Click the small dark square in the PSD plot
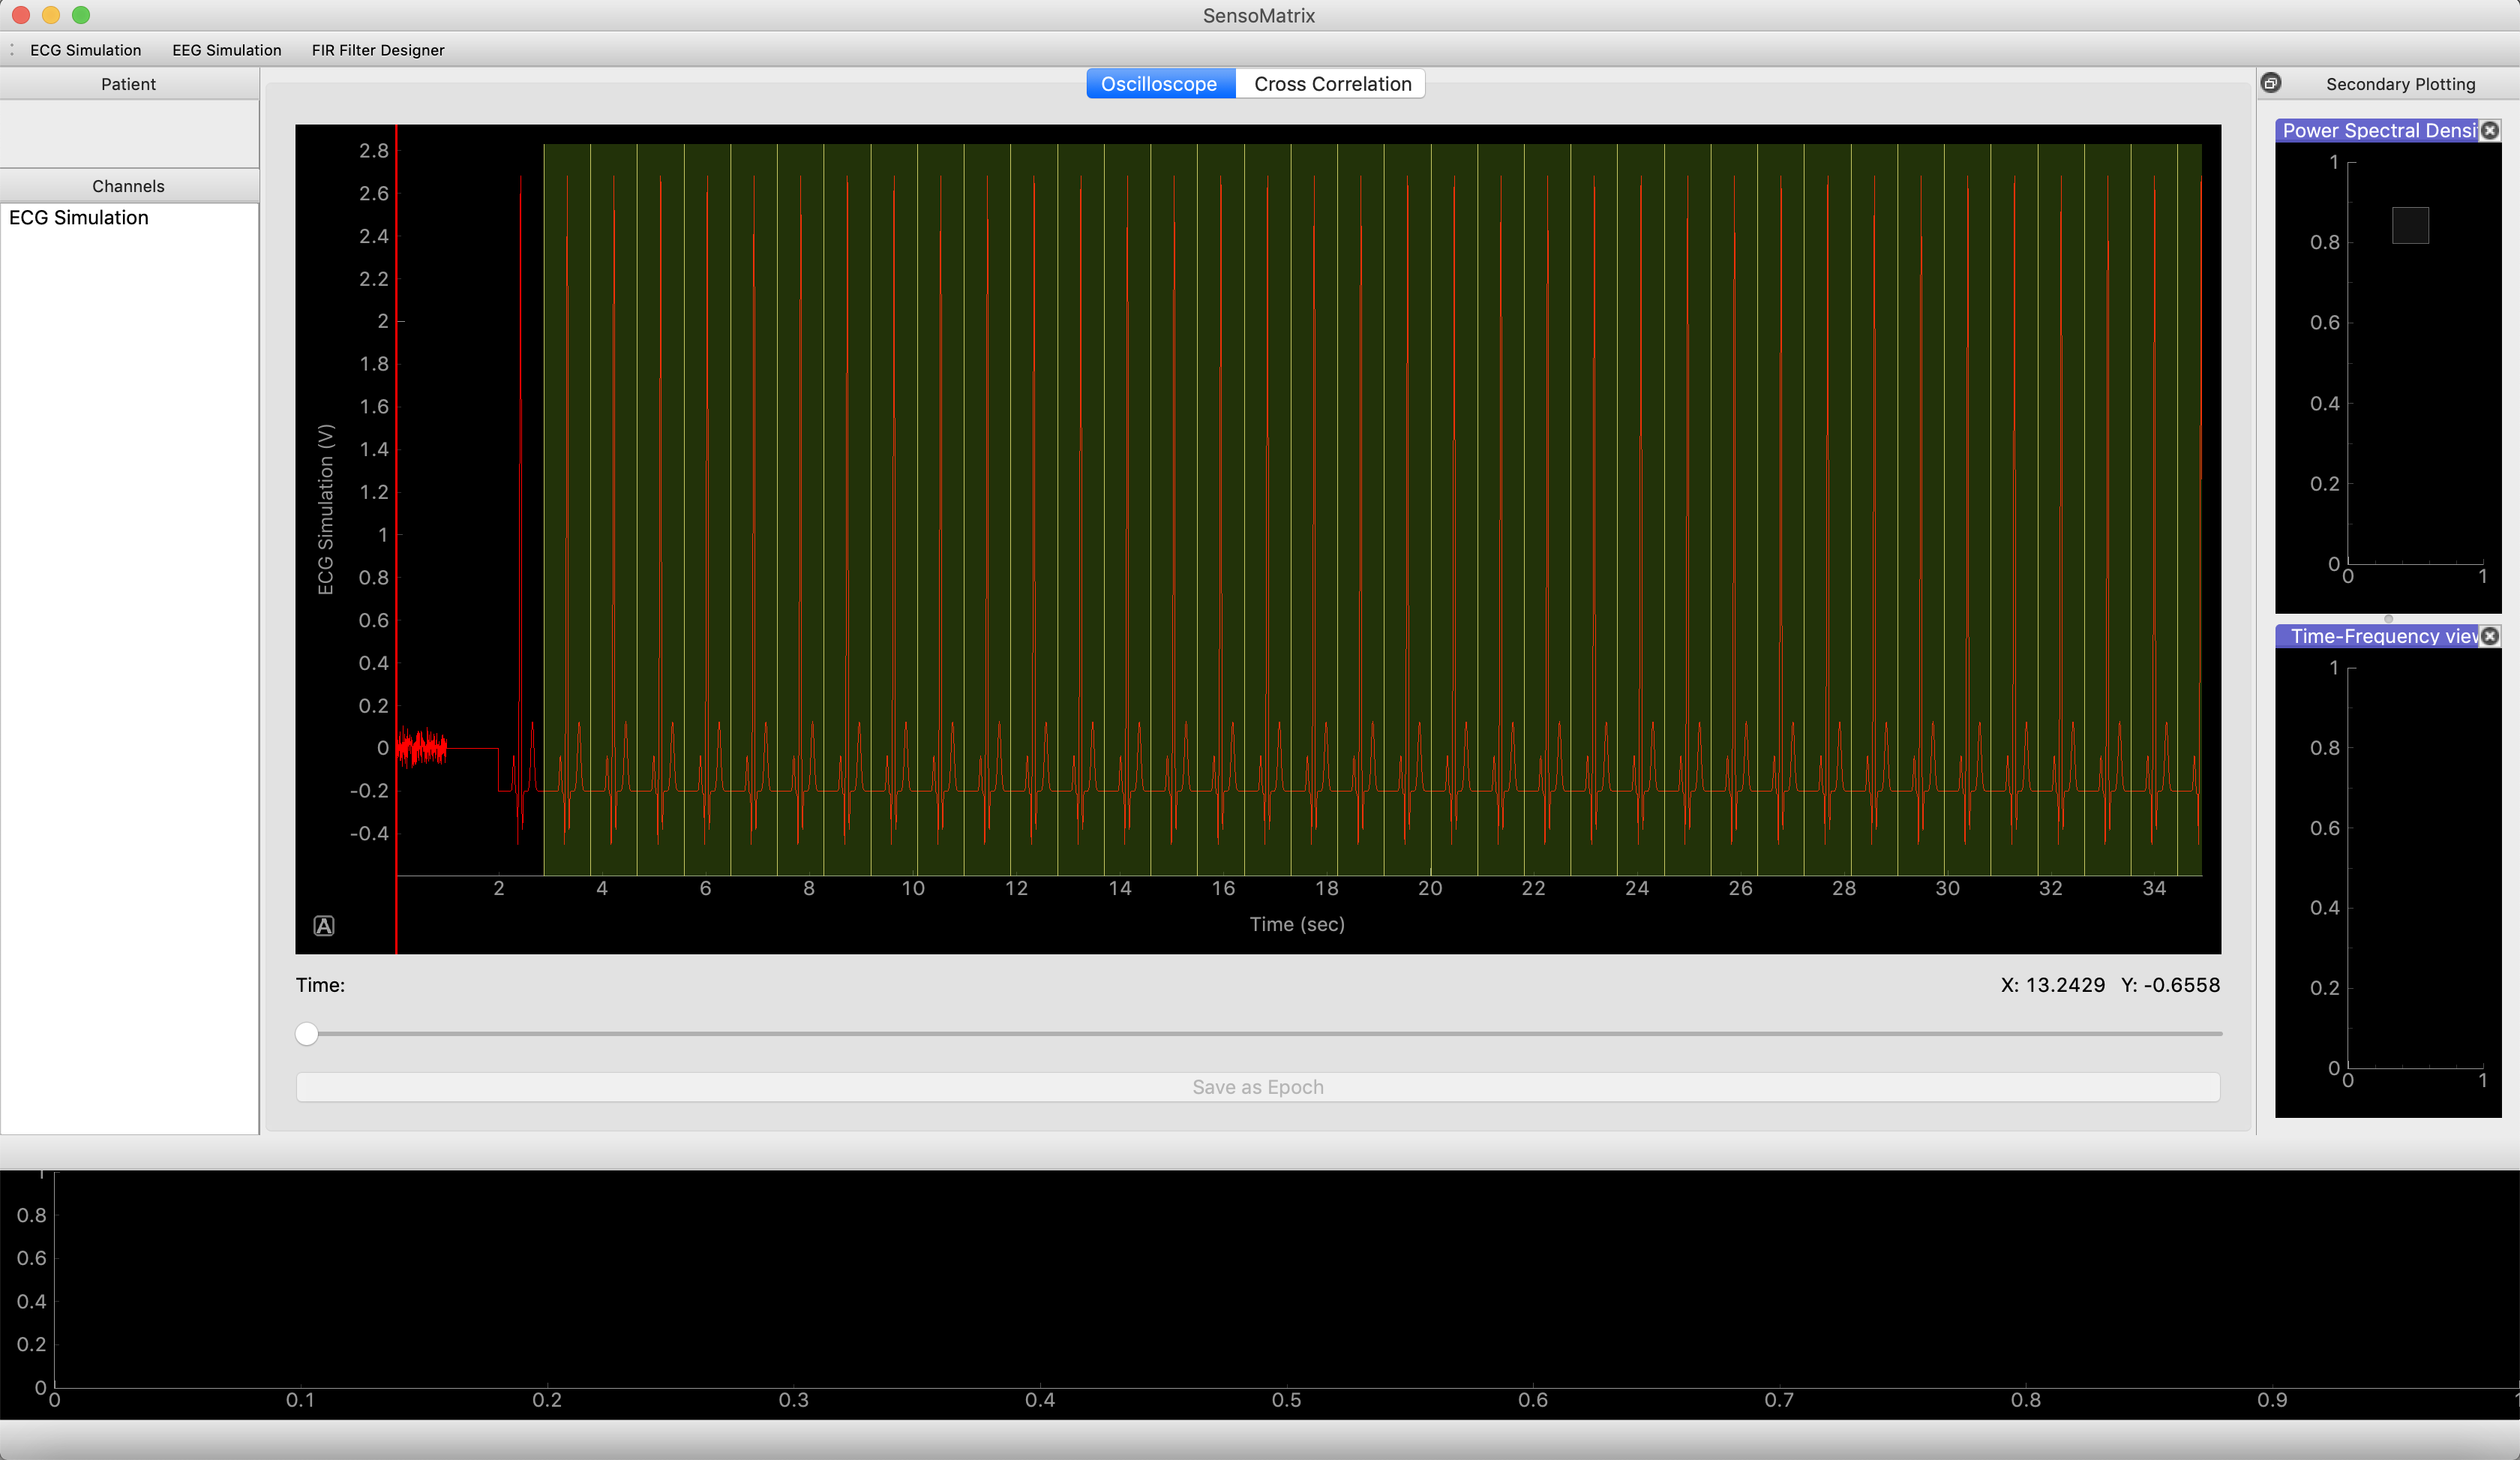Screen dimensions: 2520x1460 click(2410, 225)
